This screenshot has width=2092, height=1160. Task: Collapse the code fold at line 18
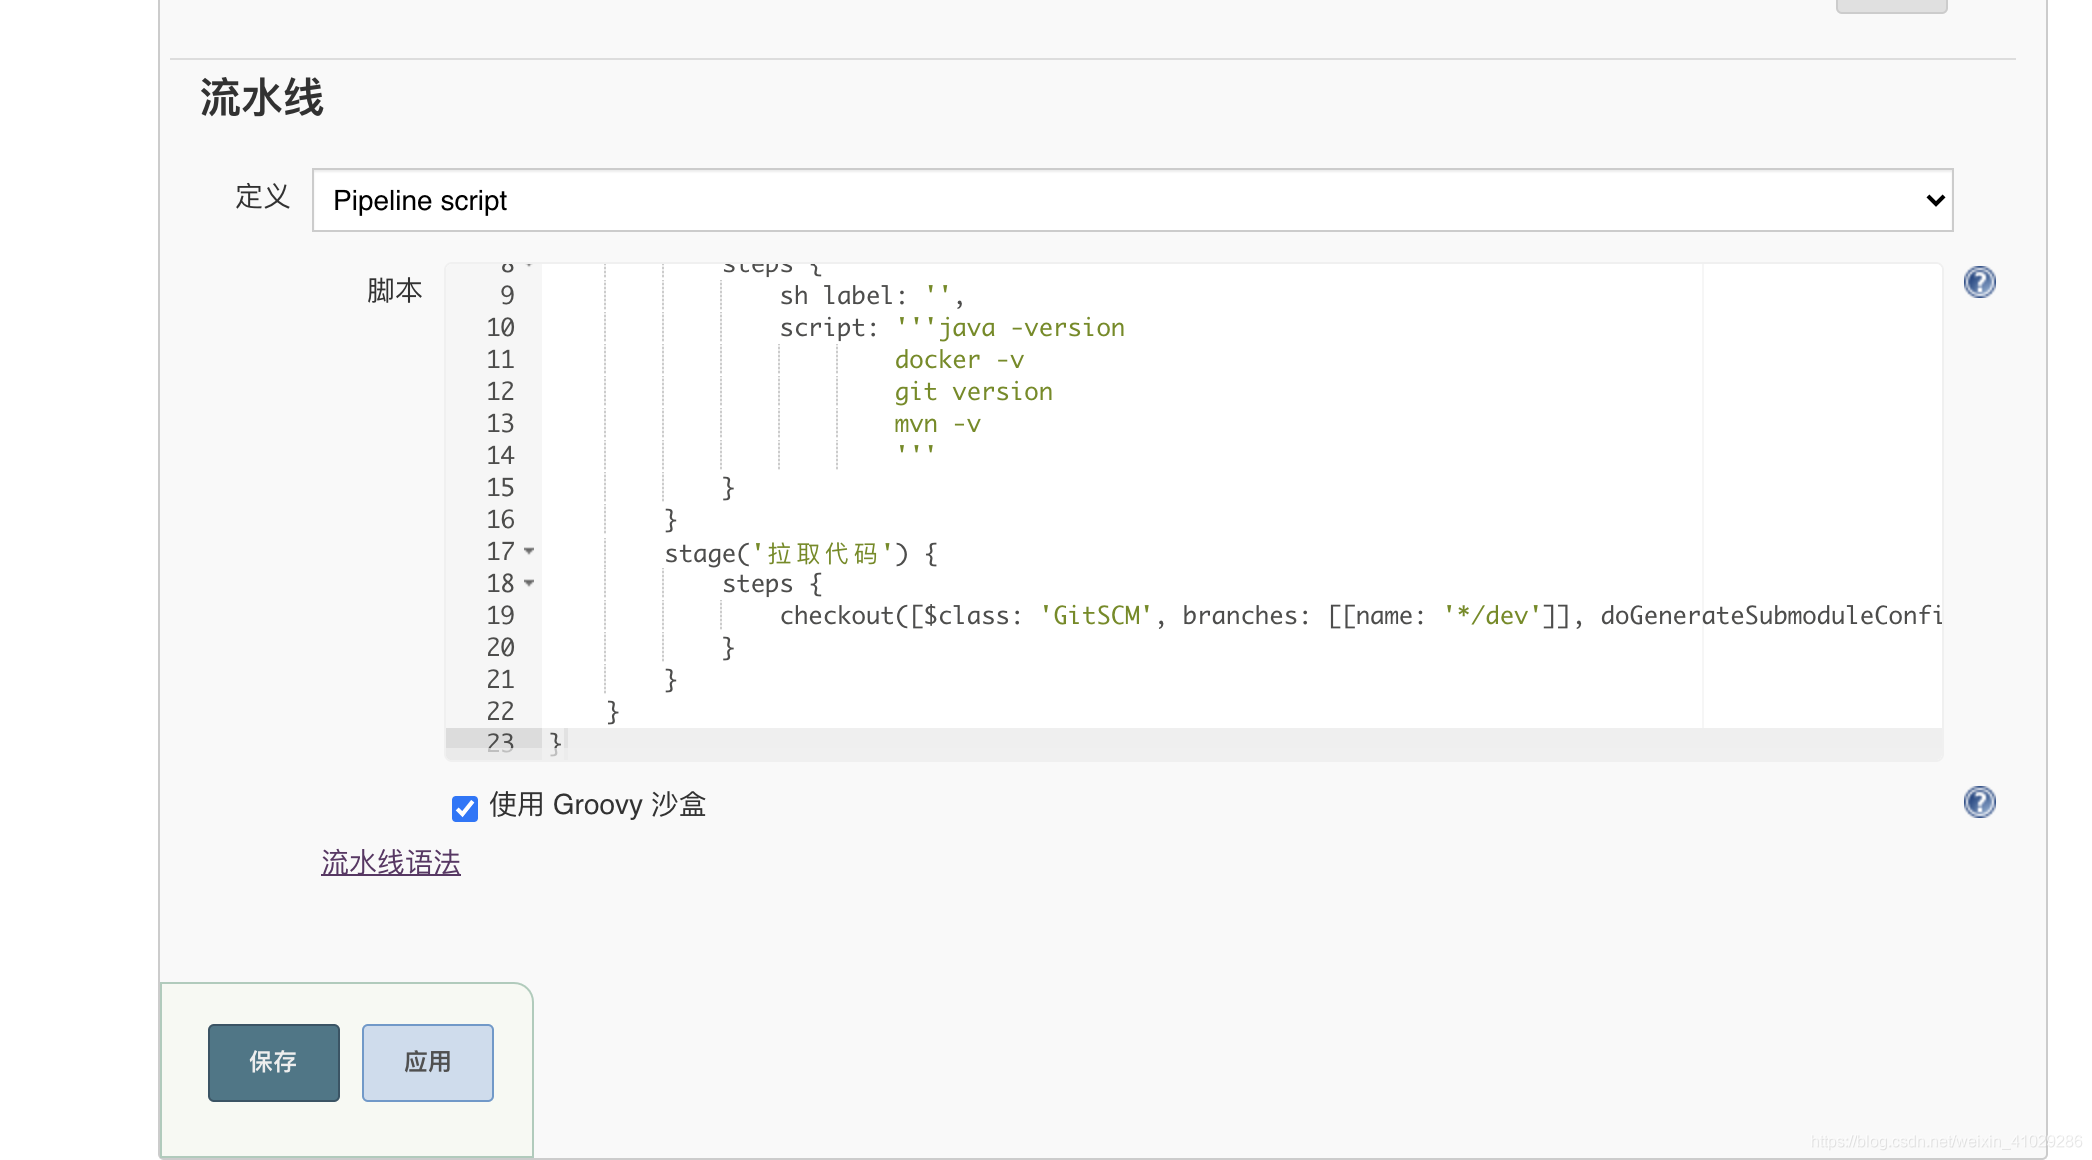(x=529, y=583)
